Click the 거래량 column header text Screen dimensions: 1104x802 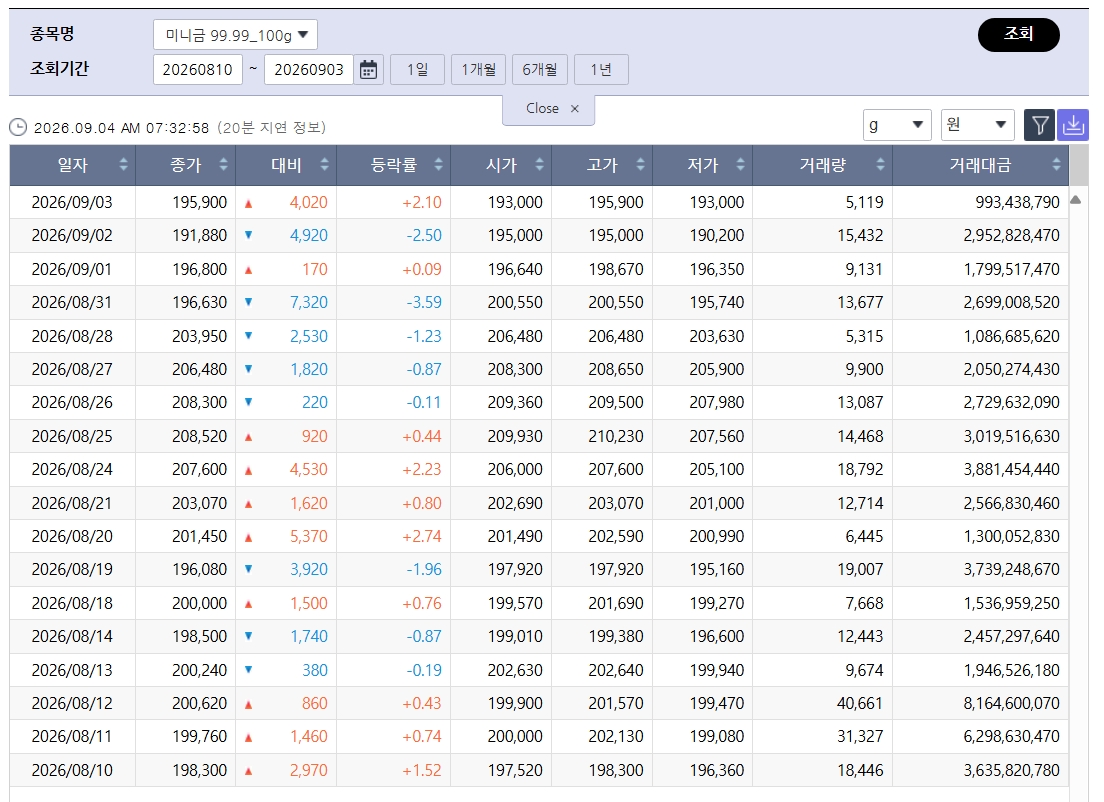pos(822,165)
